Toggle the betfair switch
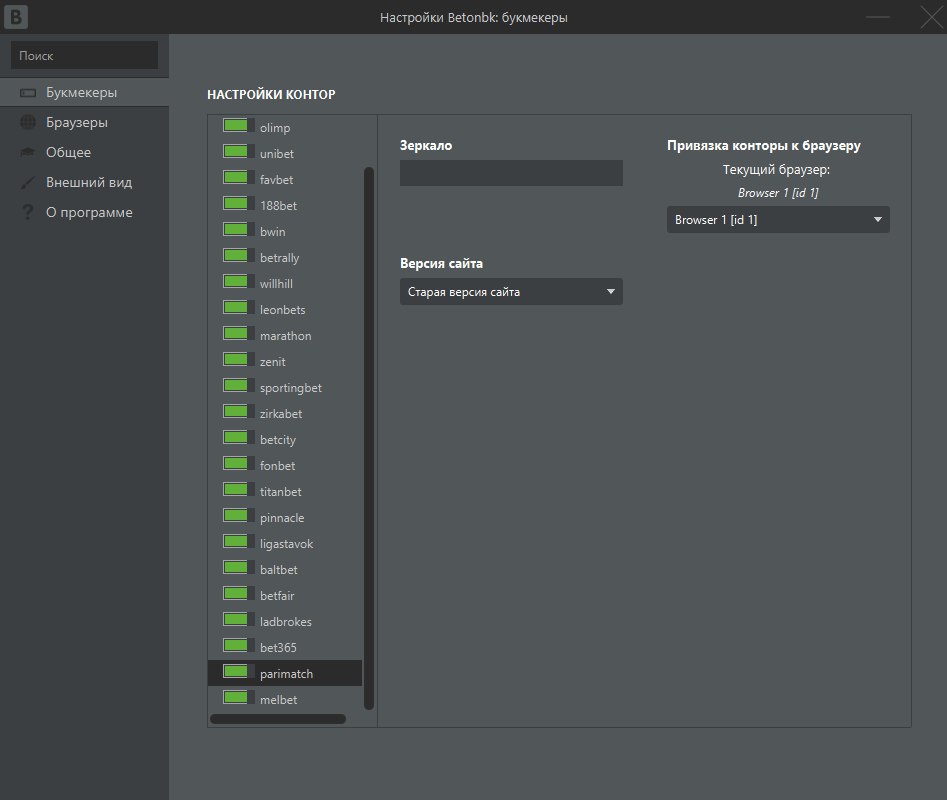Image resolution: width=947 pixels, height=800 pixels. point(238,593)
